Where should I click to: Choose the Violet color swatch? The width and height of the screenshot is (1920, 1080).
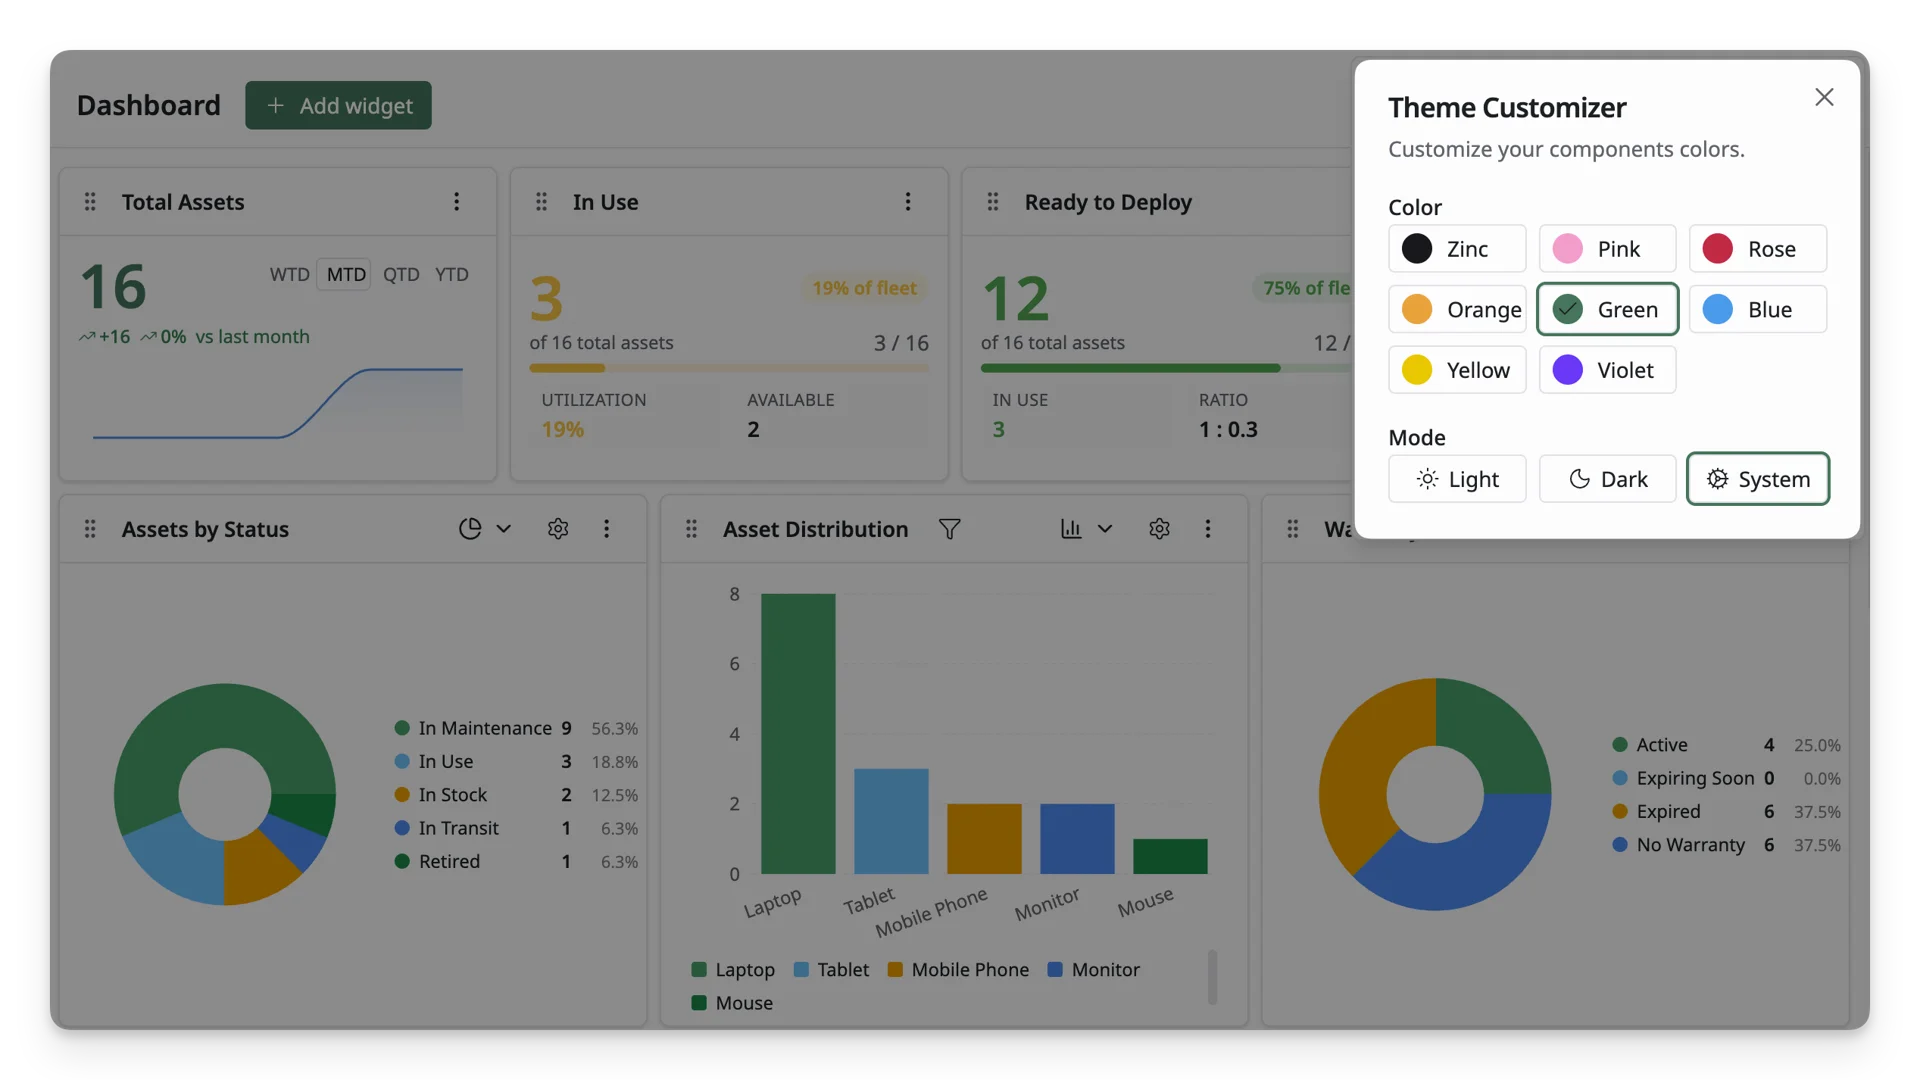(x=1607, y=370)
